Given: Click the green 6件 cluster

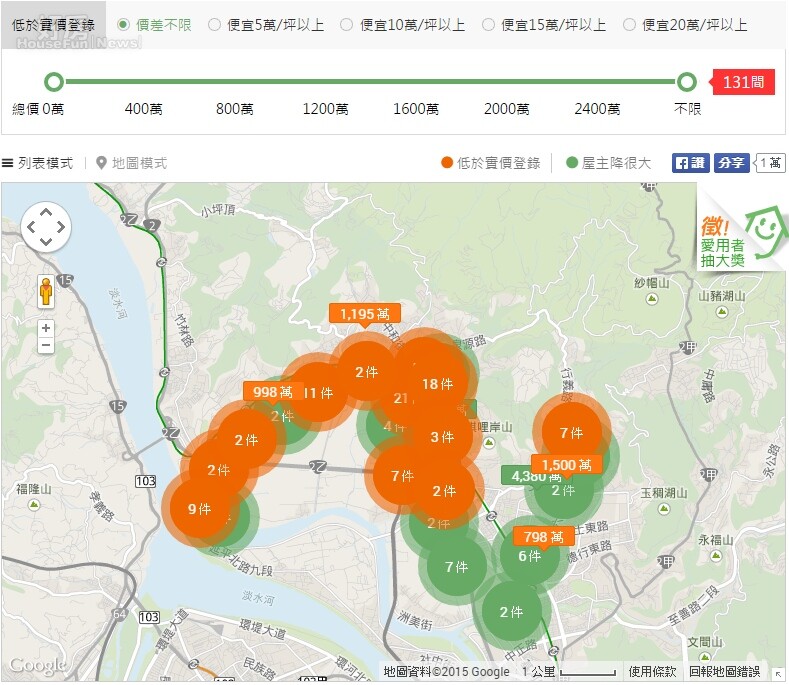Looking at the screenshot, I should point(529,556).
